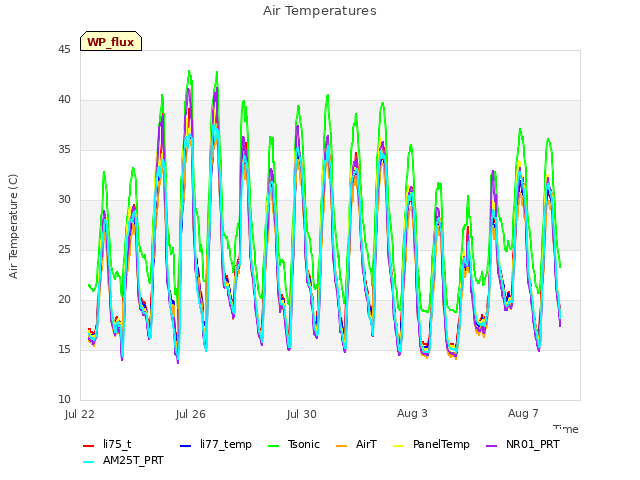Select NR01_PRT legend label
This screenshot has height=480, width=640.
click(x=533, y=444)
